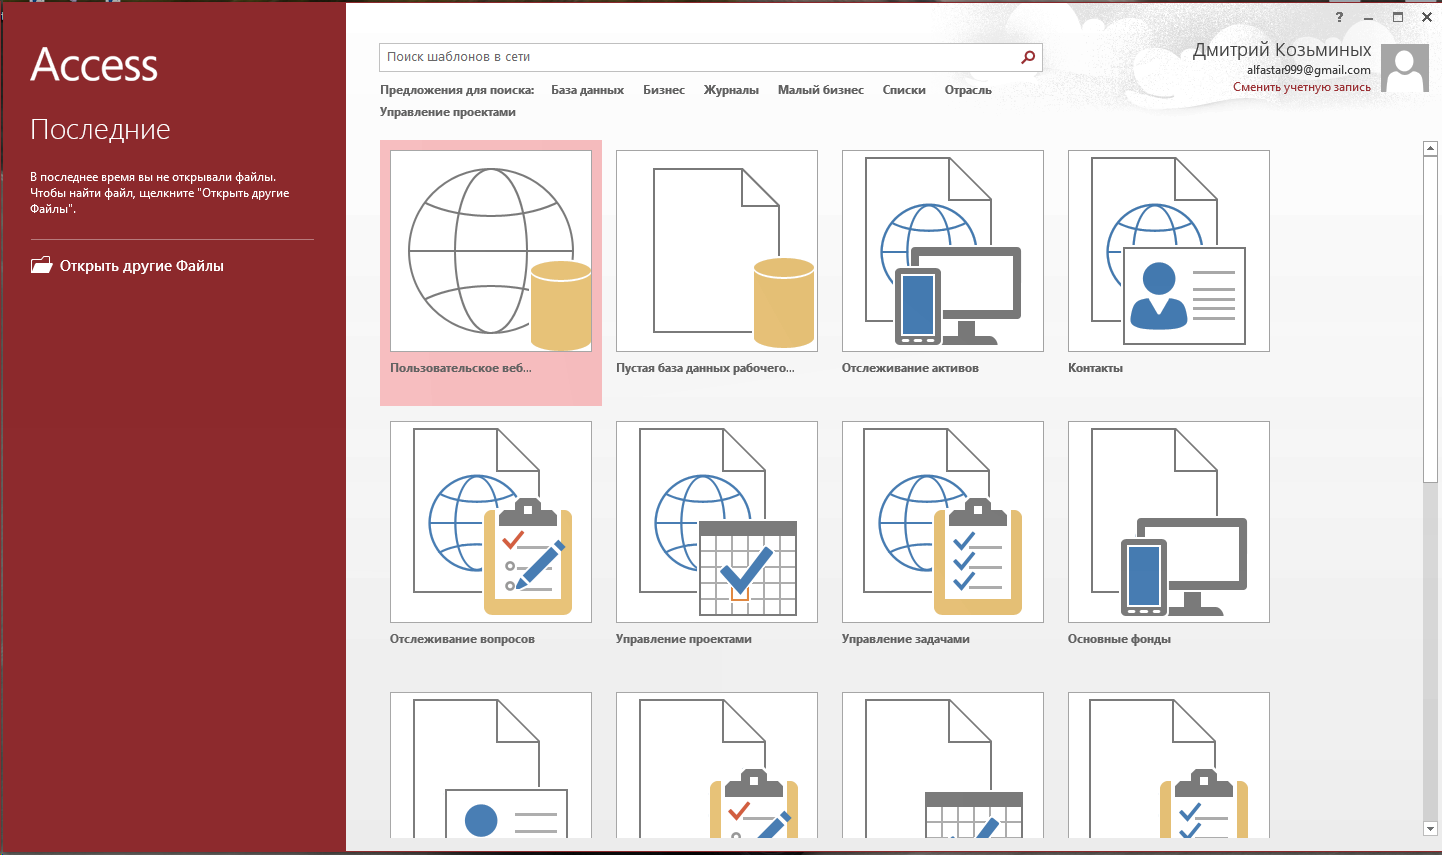
Task: Open the Основные фонды template icon
Action: coord(1169,522)
